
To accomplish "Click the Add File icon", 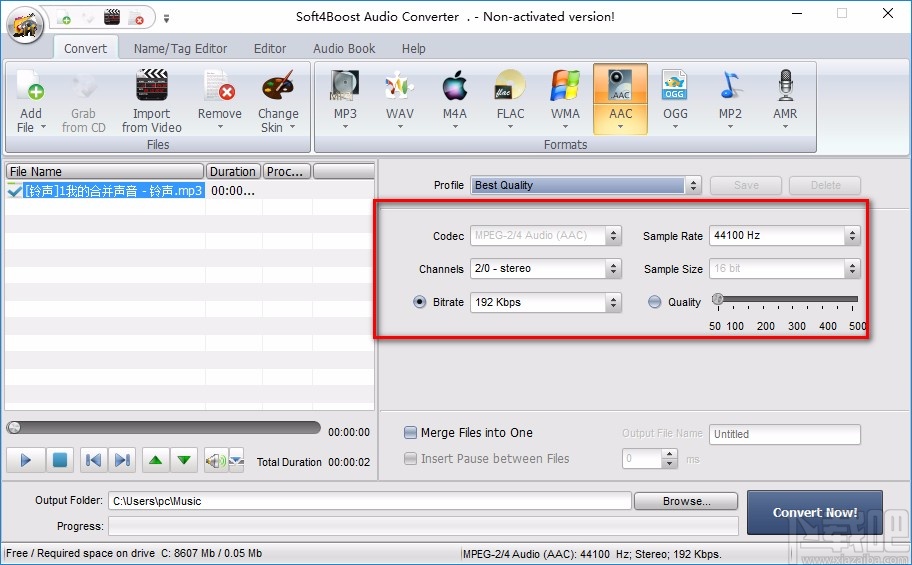I will tap(30, 86).
